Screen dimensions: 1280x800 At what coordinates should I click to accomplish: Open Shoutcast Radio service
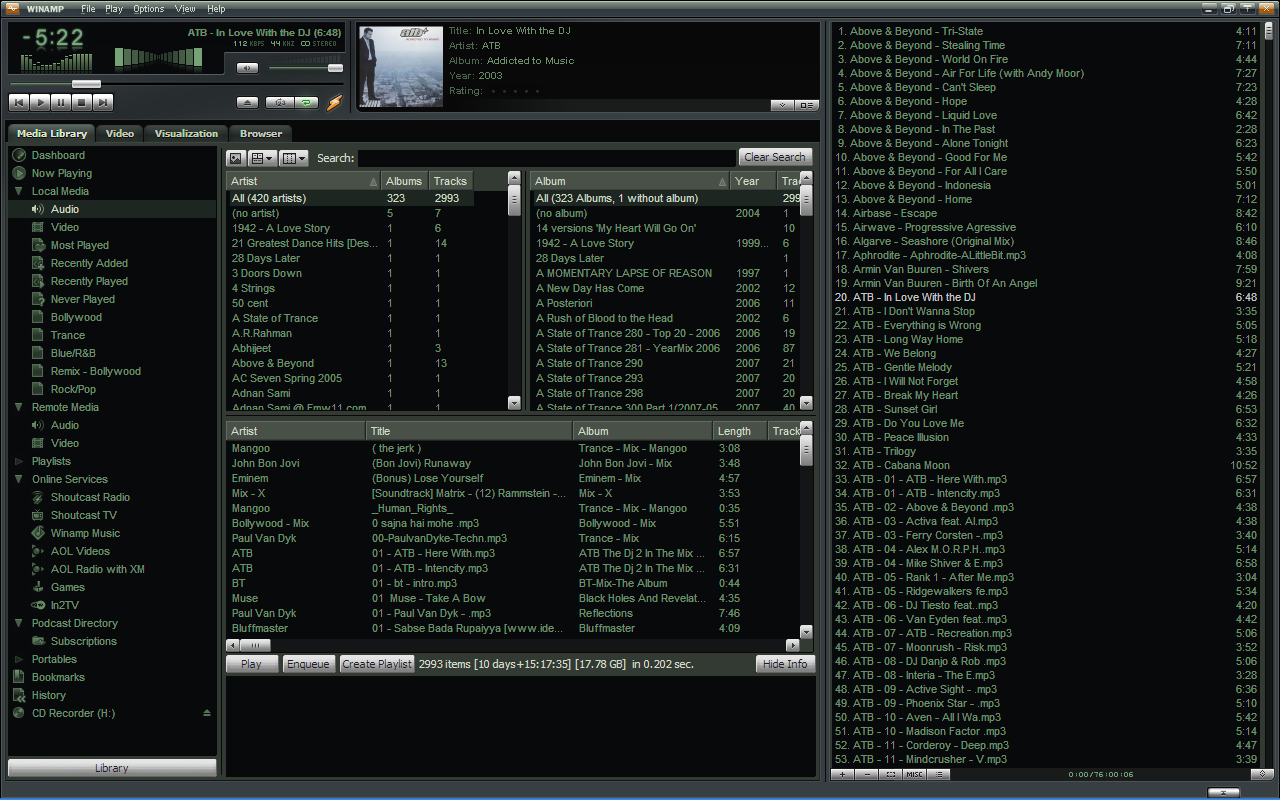[90, 497]
